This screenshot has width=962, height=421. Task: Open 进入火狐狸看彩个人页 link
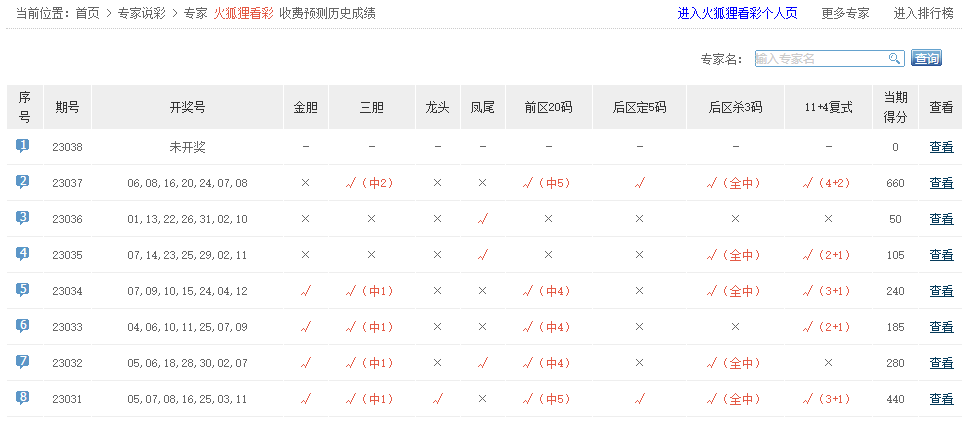click(737, 14)
